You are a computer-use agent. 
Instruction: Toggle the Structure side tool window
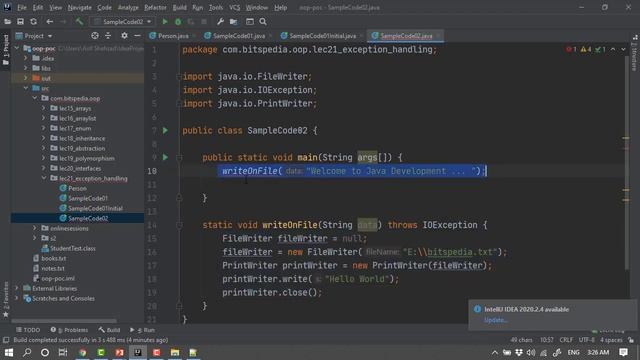634,54
